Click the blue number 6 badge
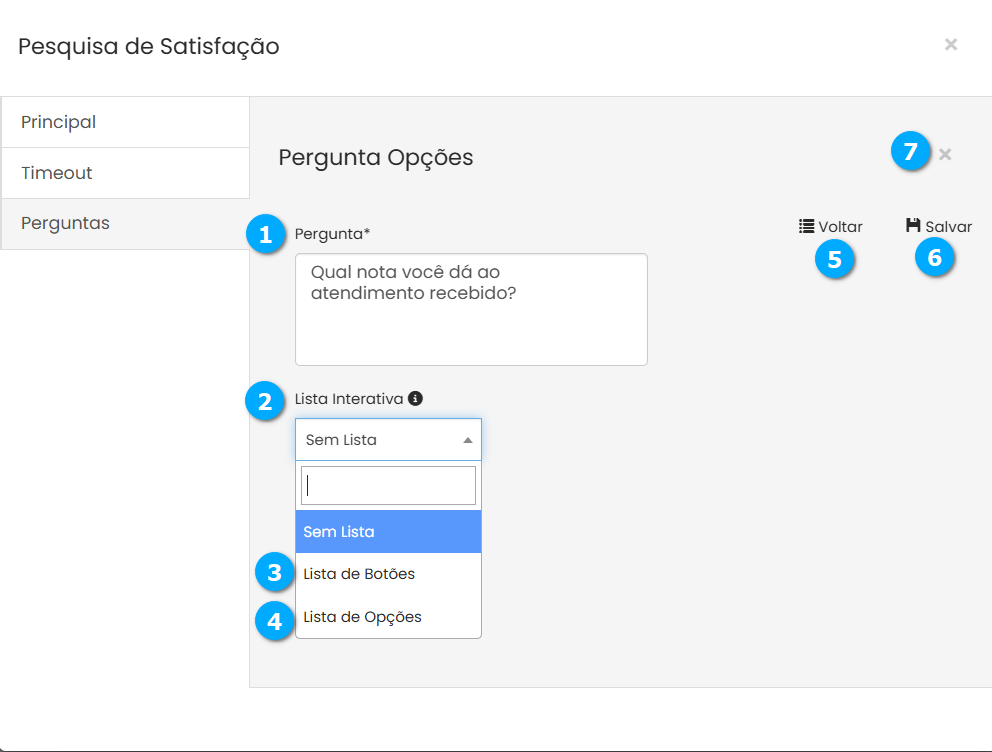 click(x=935, y=258)
